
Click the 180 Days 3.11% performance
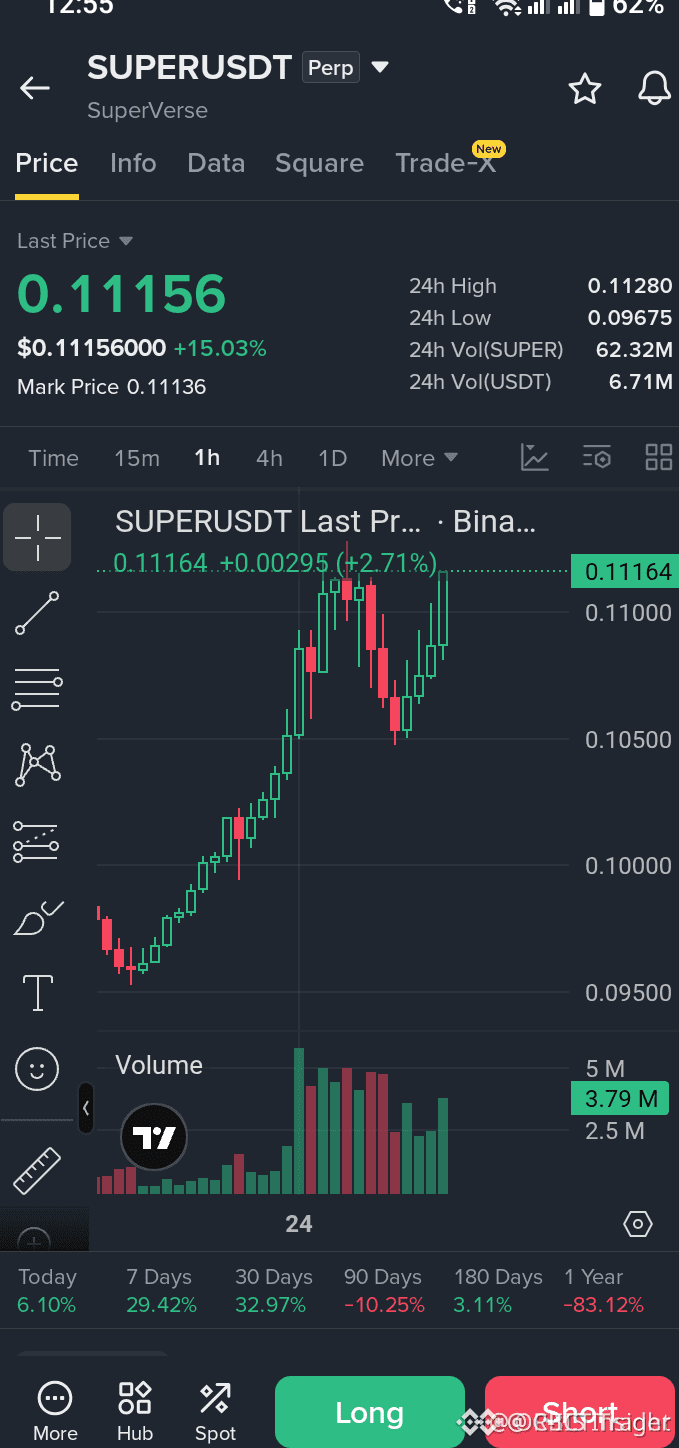[x=498, y=1290]
